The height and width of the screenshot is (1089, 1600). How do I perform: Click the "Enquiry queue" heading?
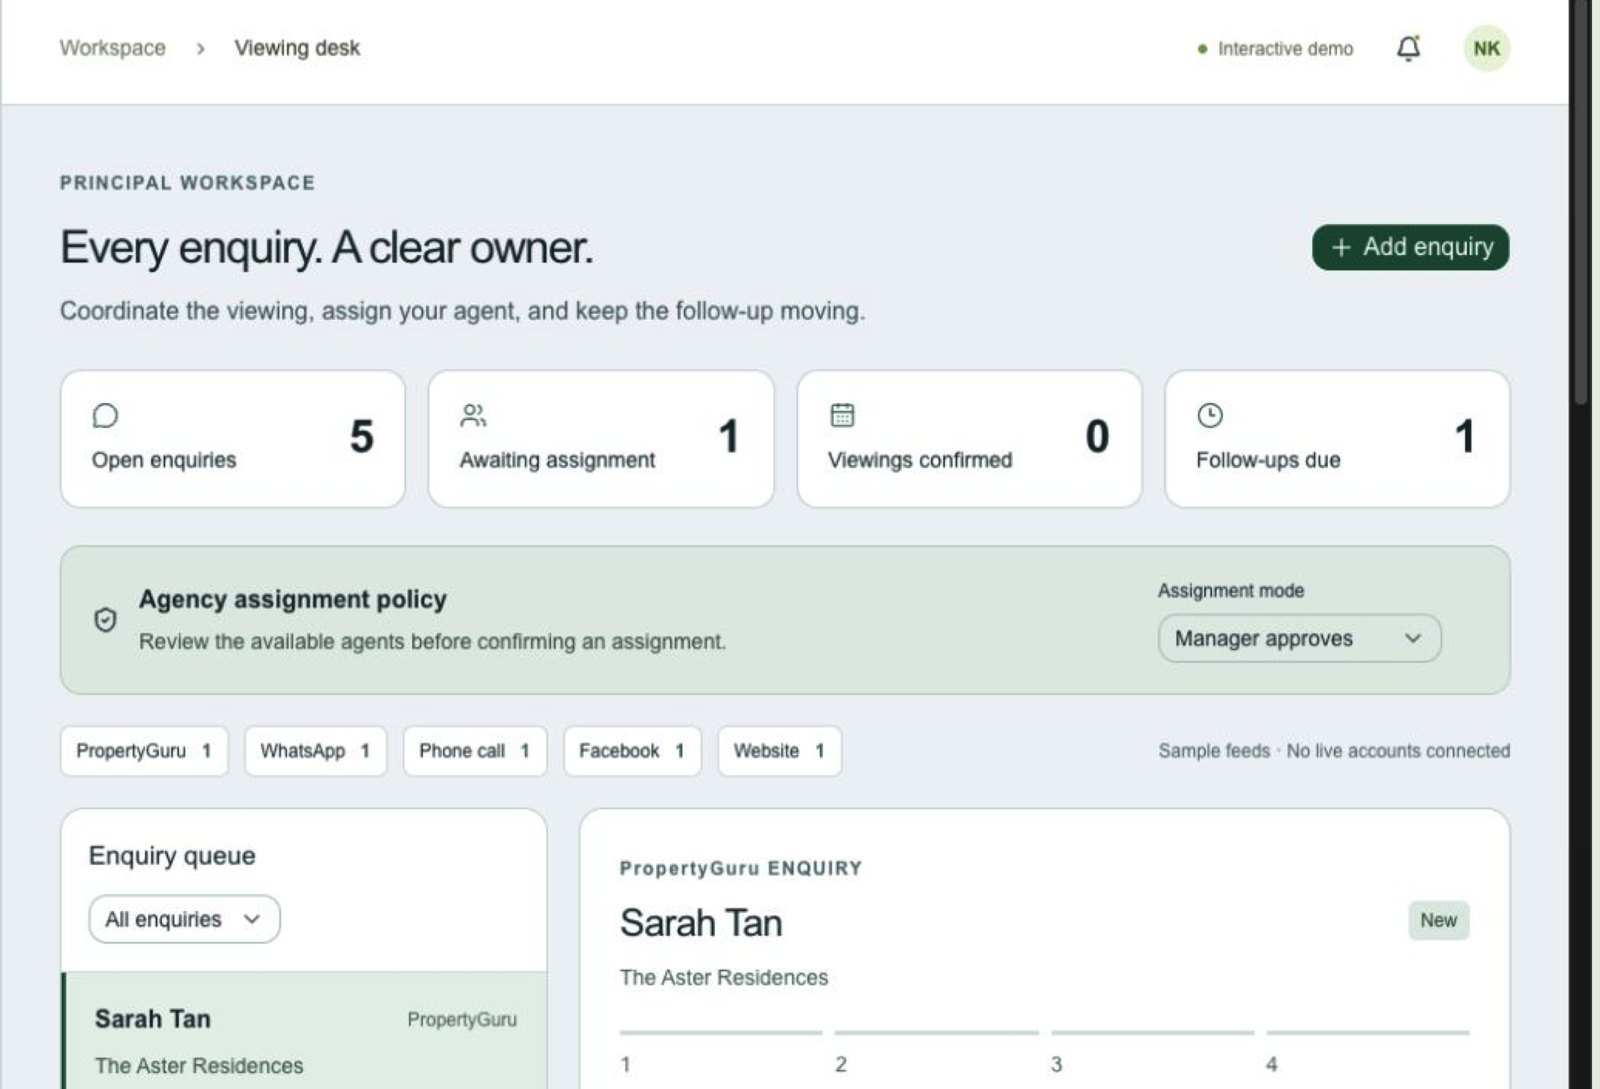172,856
